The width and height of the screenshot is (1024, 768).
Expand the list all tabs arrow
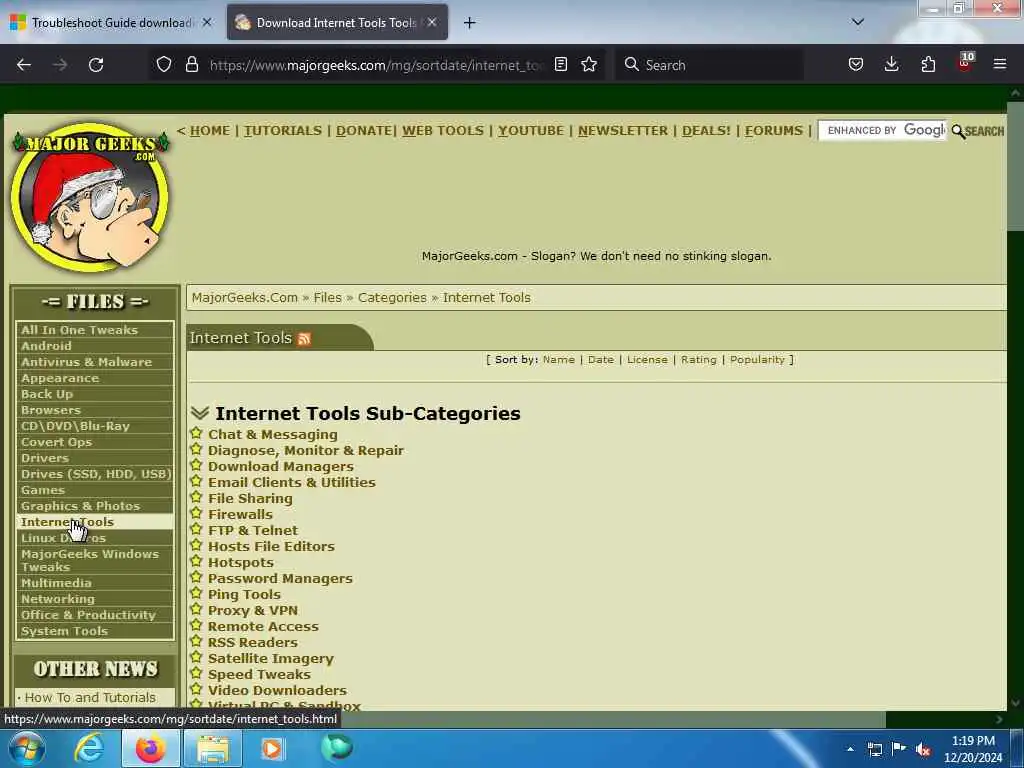pos(857,22)
